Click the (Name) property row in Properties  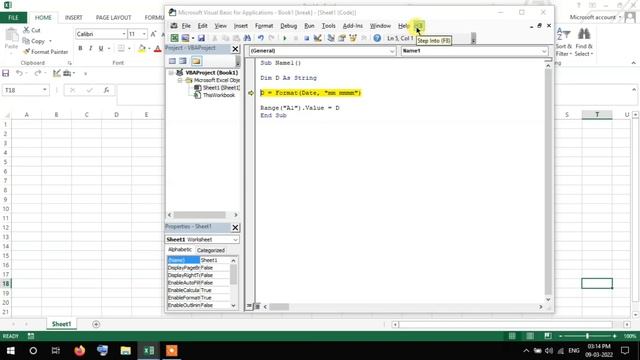199,260
